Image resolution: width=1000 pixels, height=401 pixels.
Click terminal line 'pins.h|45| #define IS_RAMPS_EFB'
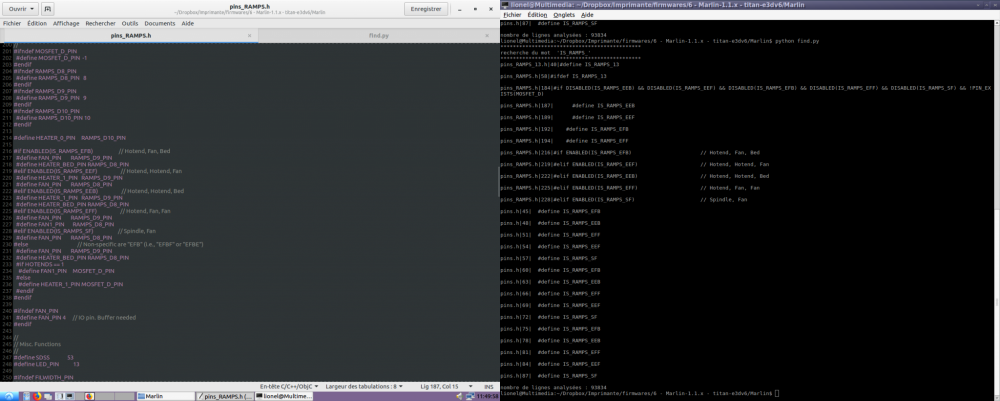point(550,211)
